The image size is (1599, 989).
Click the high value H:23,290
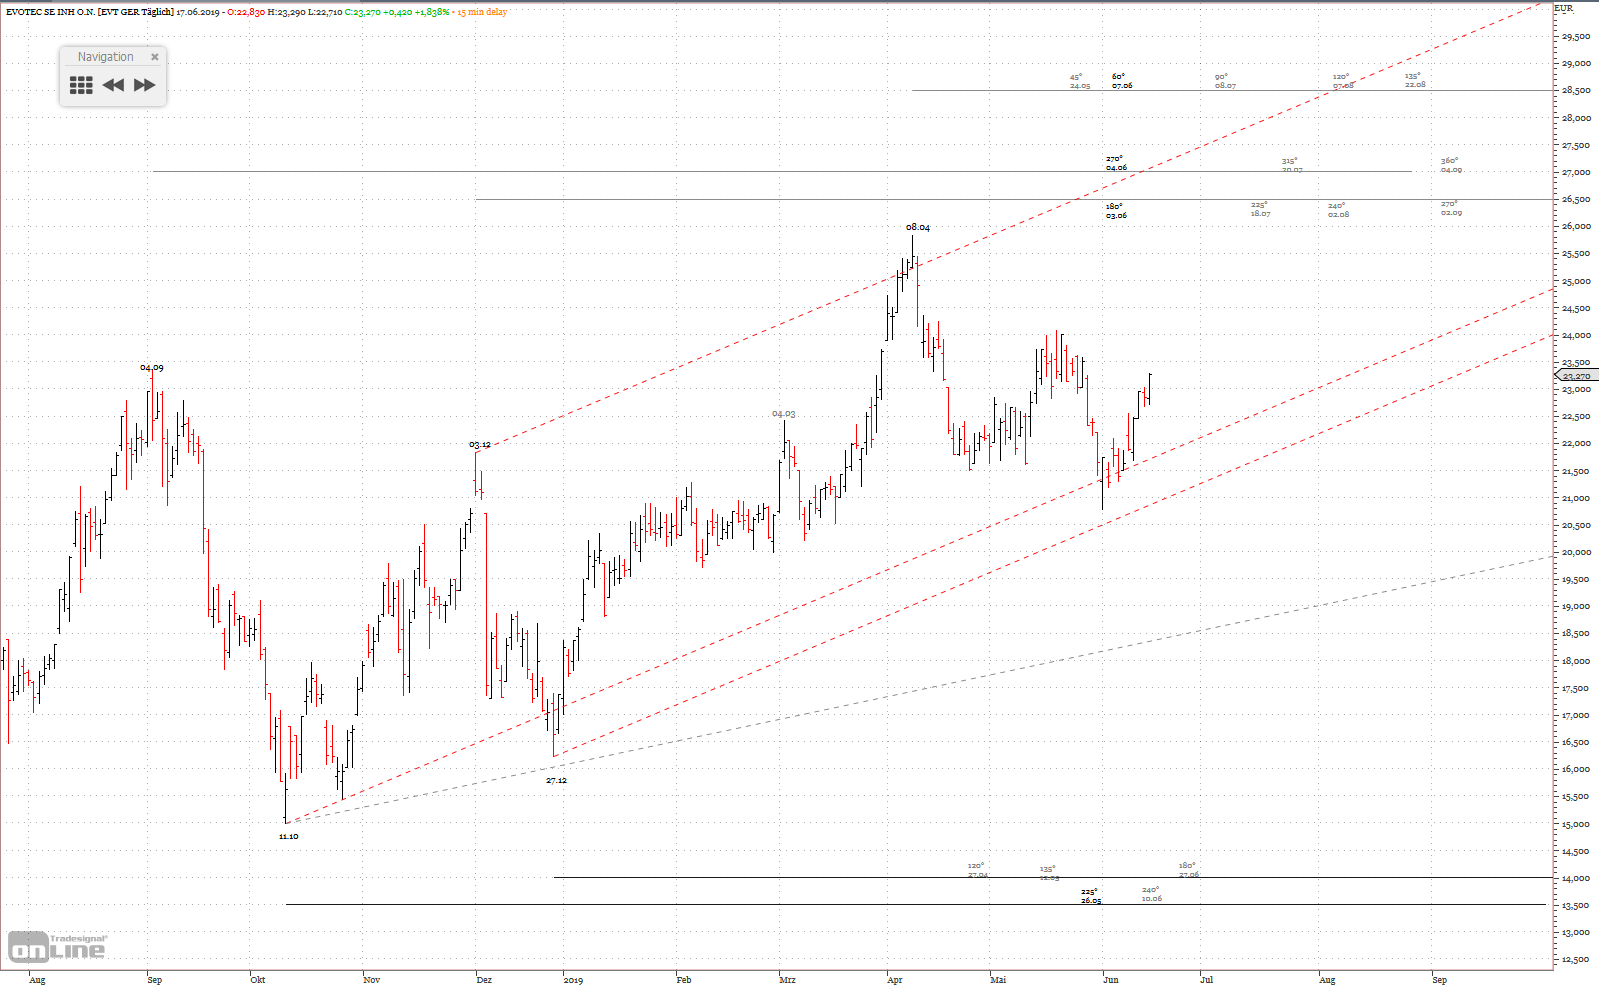[286, 12]
